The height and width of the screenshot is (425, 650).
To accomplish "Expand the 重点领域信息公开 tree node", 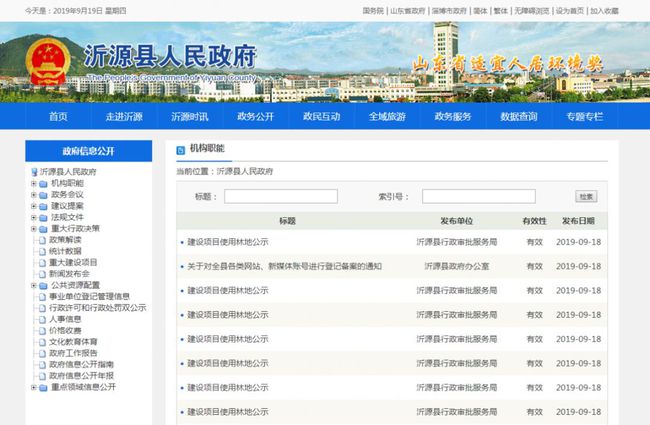I will [x=34, y=387].
